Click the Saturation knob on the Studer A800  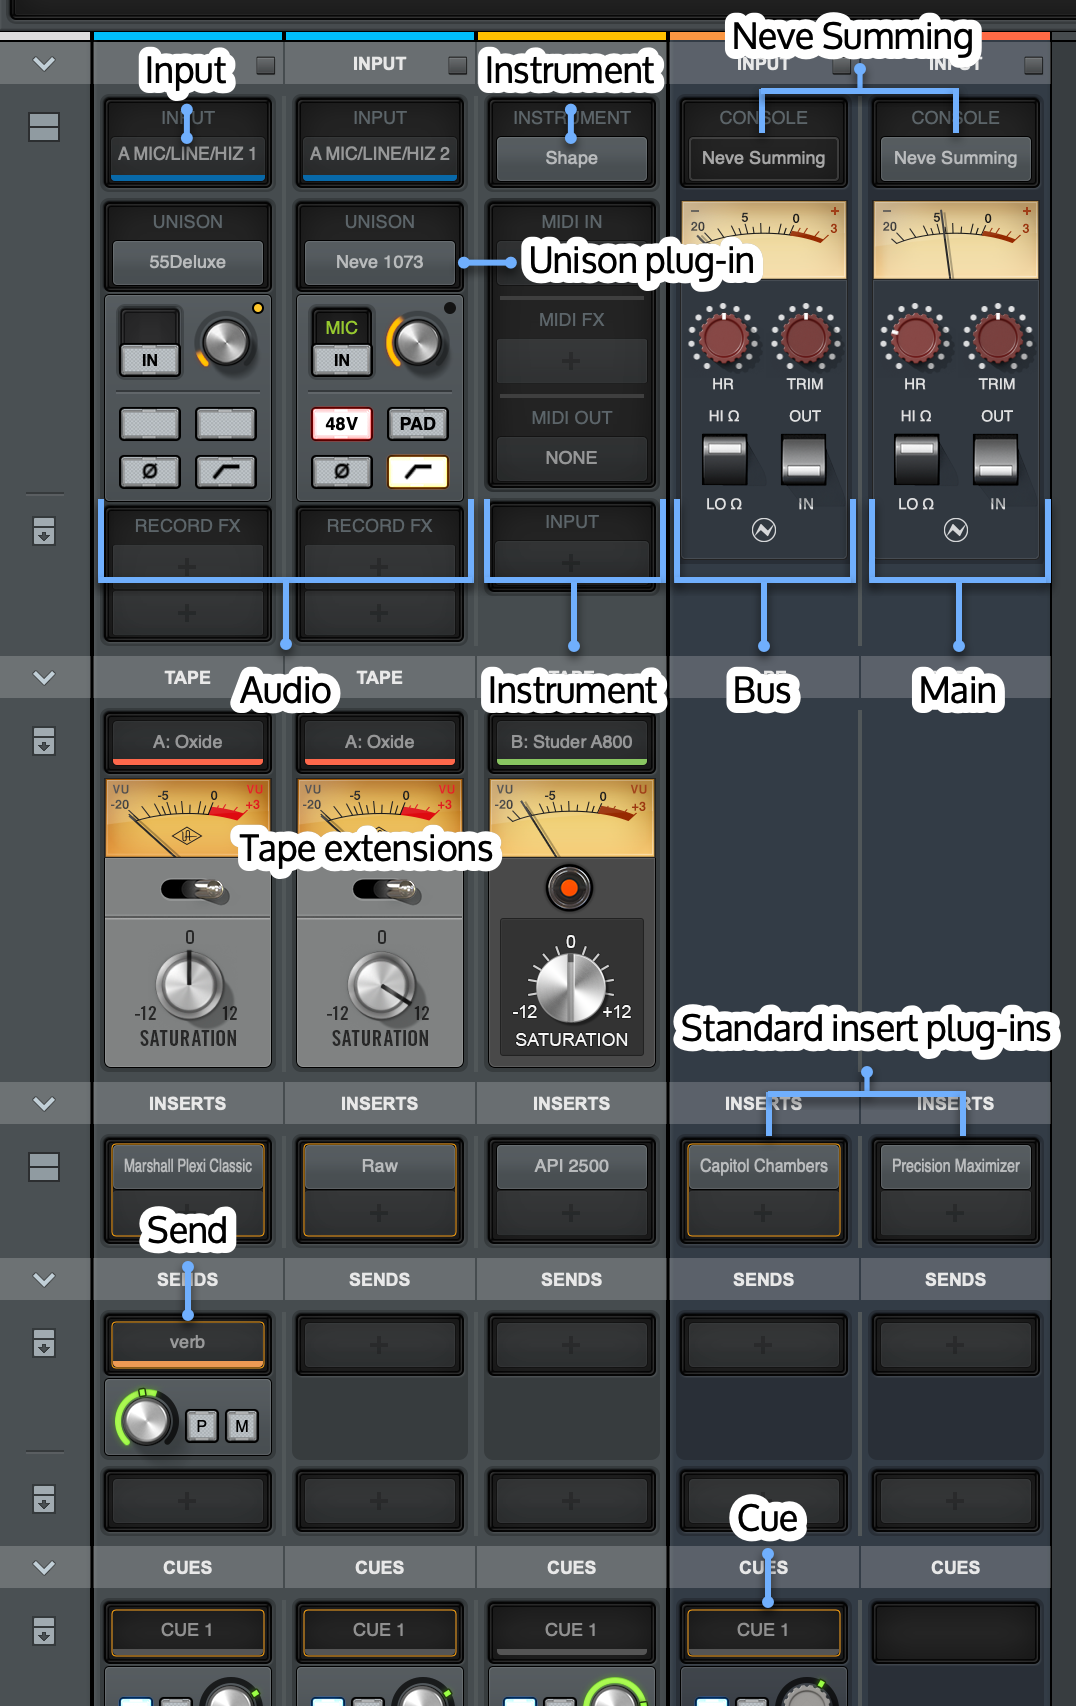[x=571, y=987]
